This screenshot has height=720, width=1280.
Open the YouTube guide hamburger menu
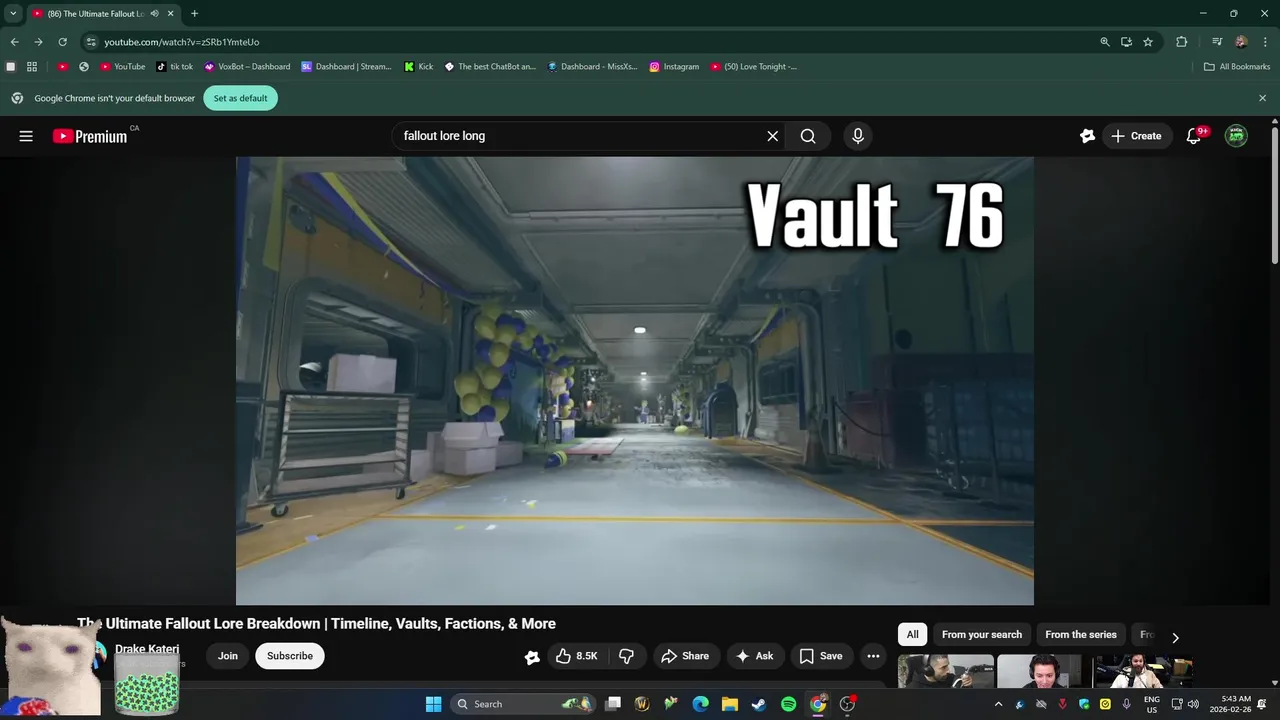(x=26, y=136)
